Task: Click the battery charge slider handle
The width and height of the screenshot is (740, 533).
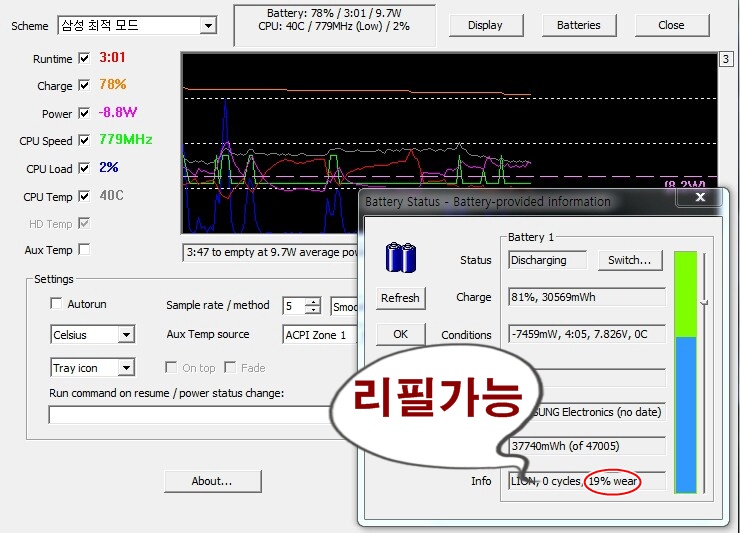Action: (704, 302)
